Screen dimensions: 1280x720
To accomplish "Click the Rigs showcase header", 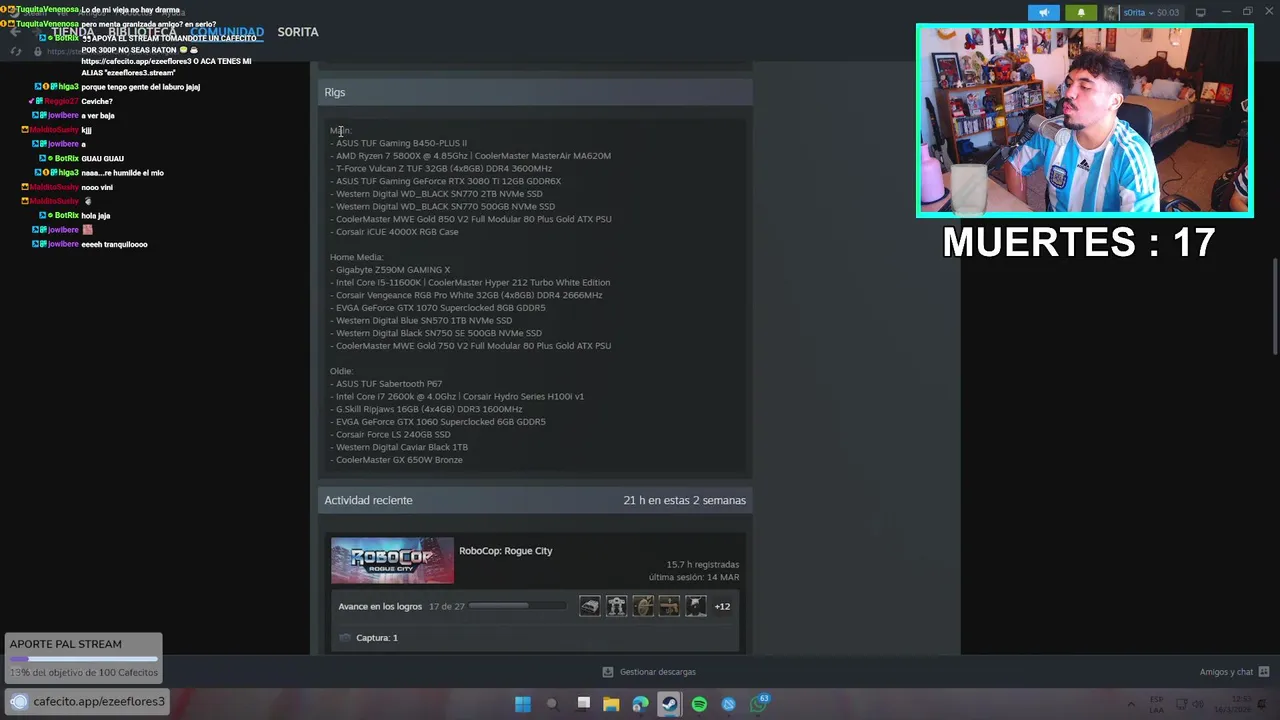I will coord(535,92).
